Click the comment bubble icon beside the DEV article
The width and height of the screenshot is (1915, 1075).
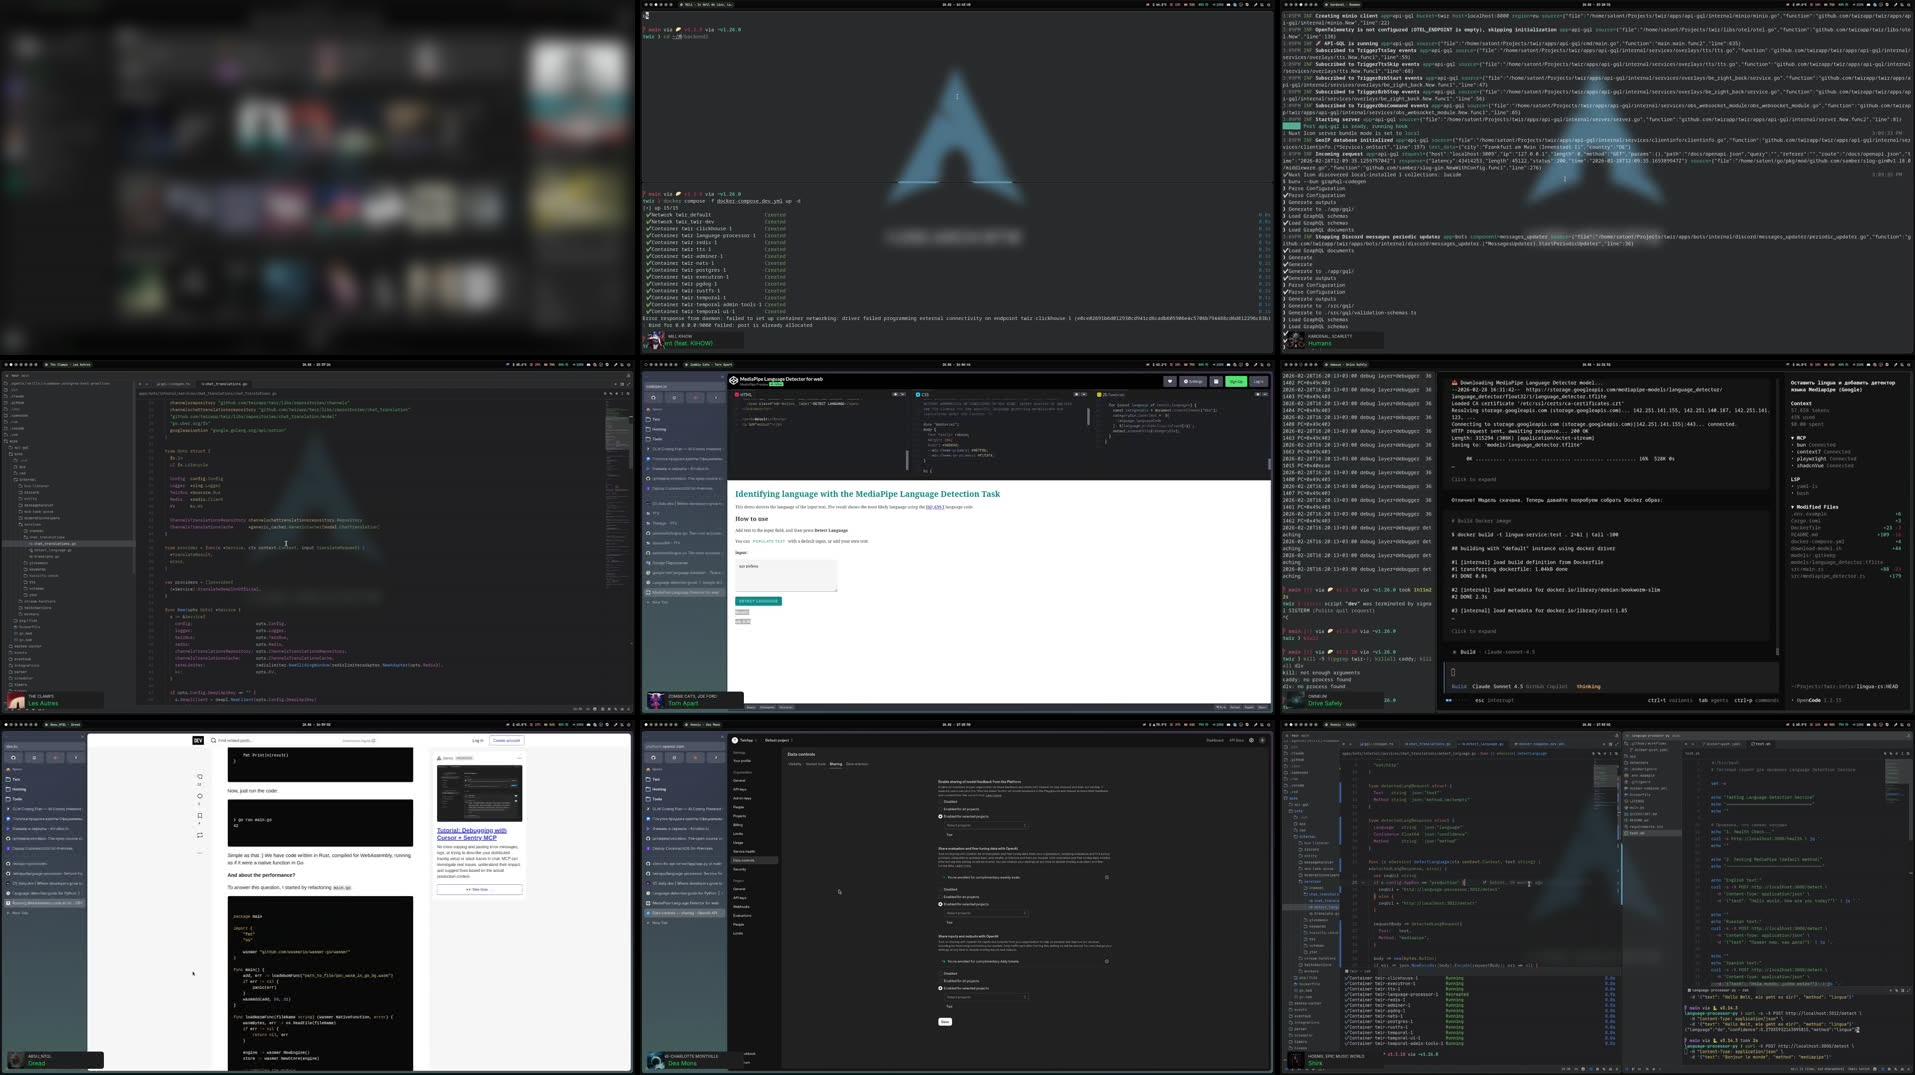click(x=200, y=796)
